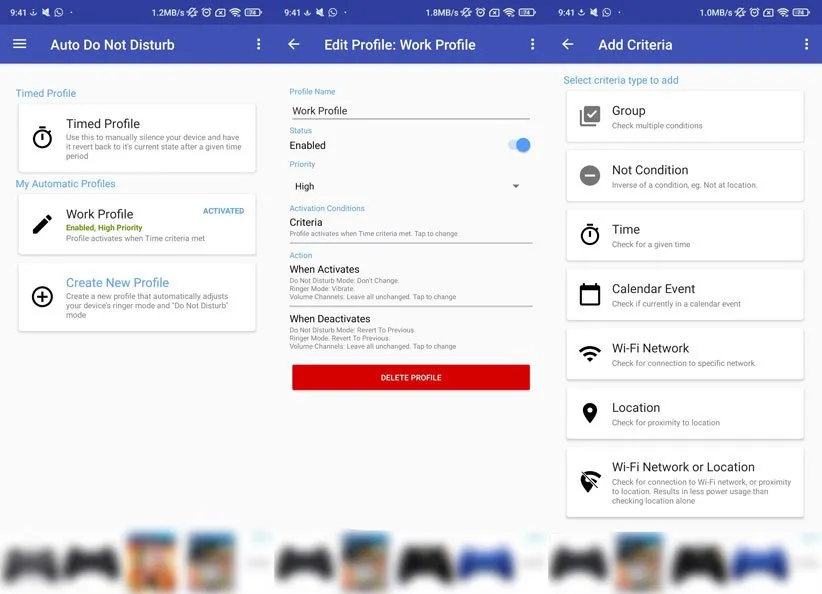This screenshot has height=594, width=822.
Task: Open overflow menu on Edit Profile screen
Action: 532,44
